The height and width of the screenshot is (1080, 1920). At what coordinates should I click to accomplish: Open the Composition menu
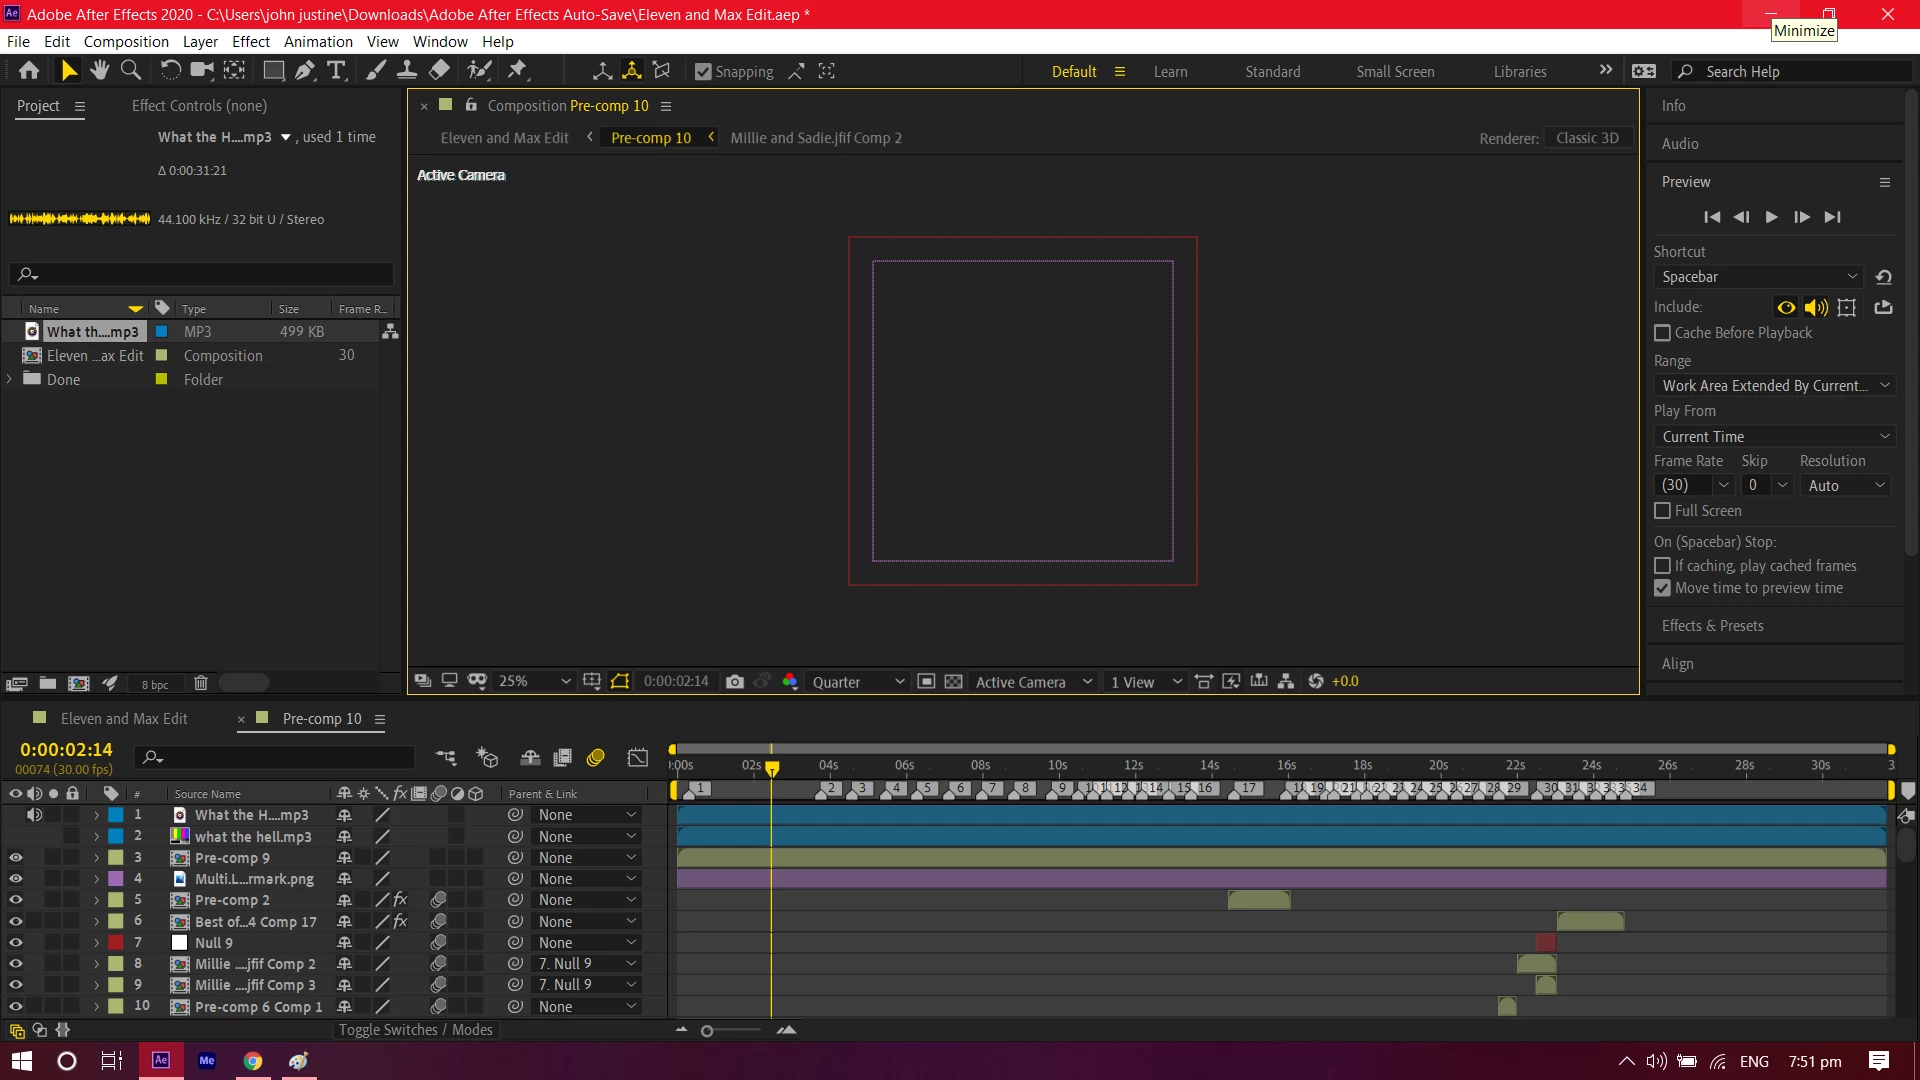(126, 42)
